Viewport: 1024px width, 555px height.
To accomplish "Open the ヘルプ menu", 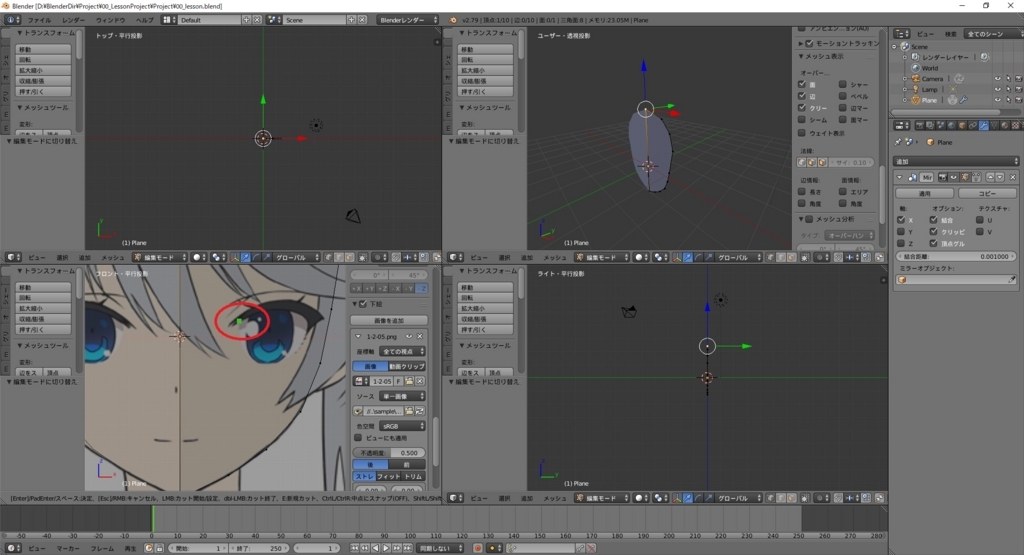I will pos(144,20).
